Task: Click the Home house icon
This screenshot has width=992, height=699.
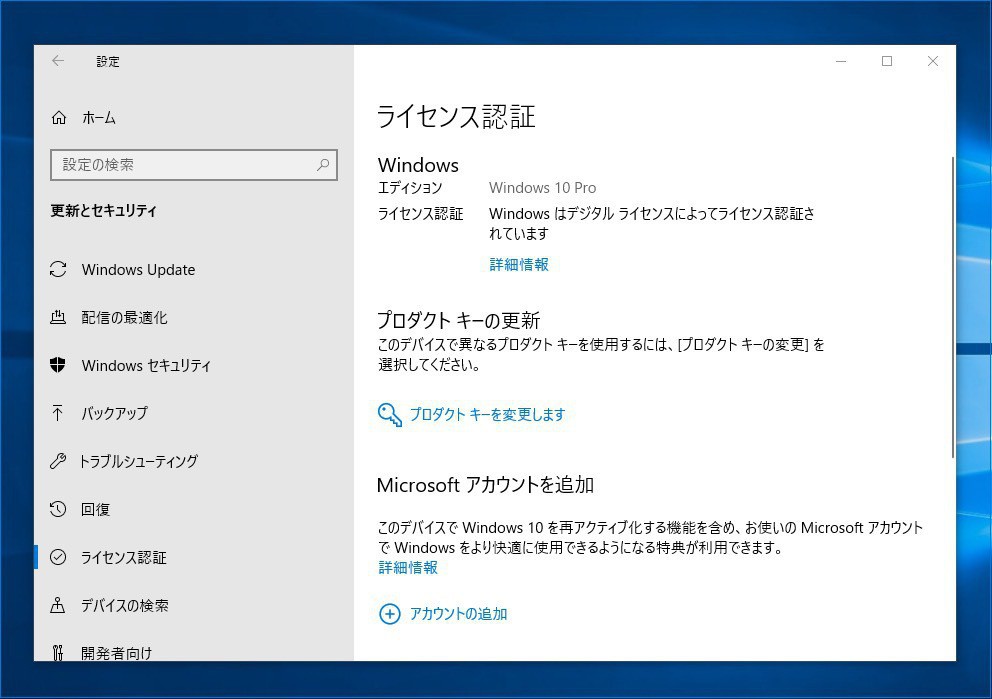Action: pyautogui.click(x=59, y=118)
